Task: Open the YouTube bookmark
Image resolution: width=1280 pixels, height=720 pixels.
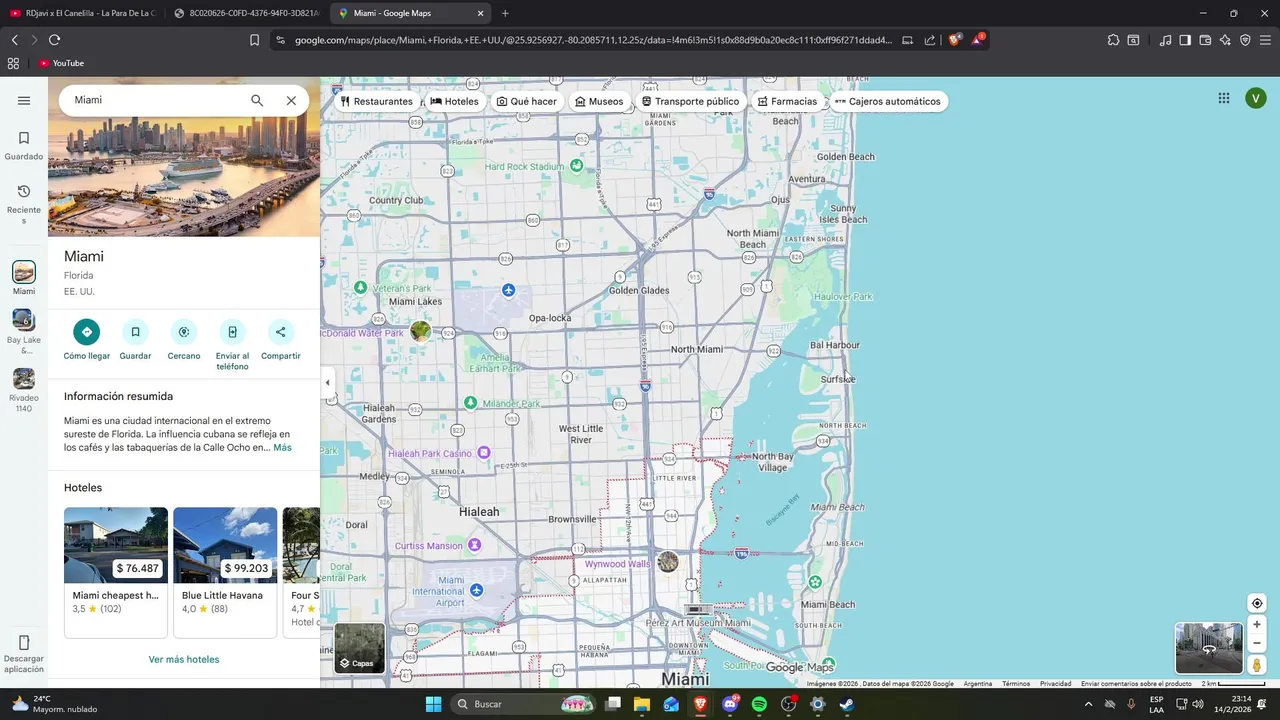Action: point(61,63)
